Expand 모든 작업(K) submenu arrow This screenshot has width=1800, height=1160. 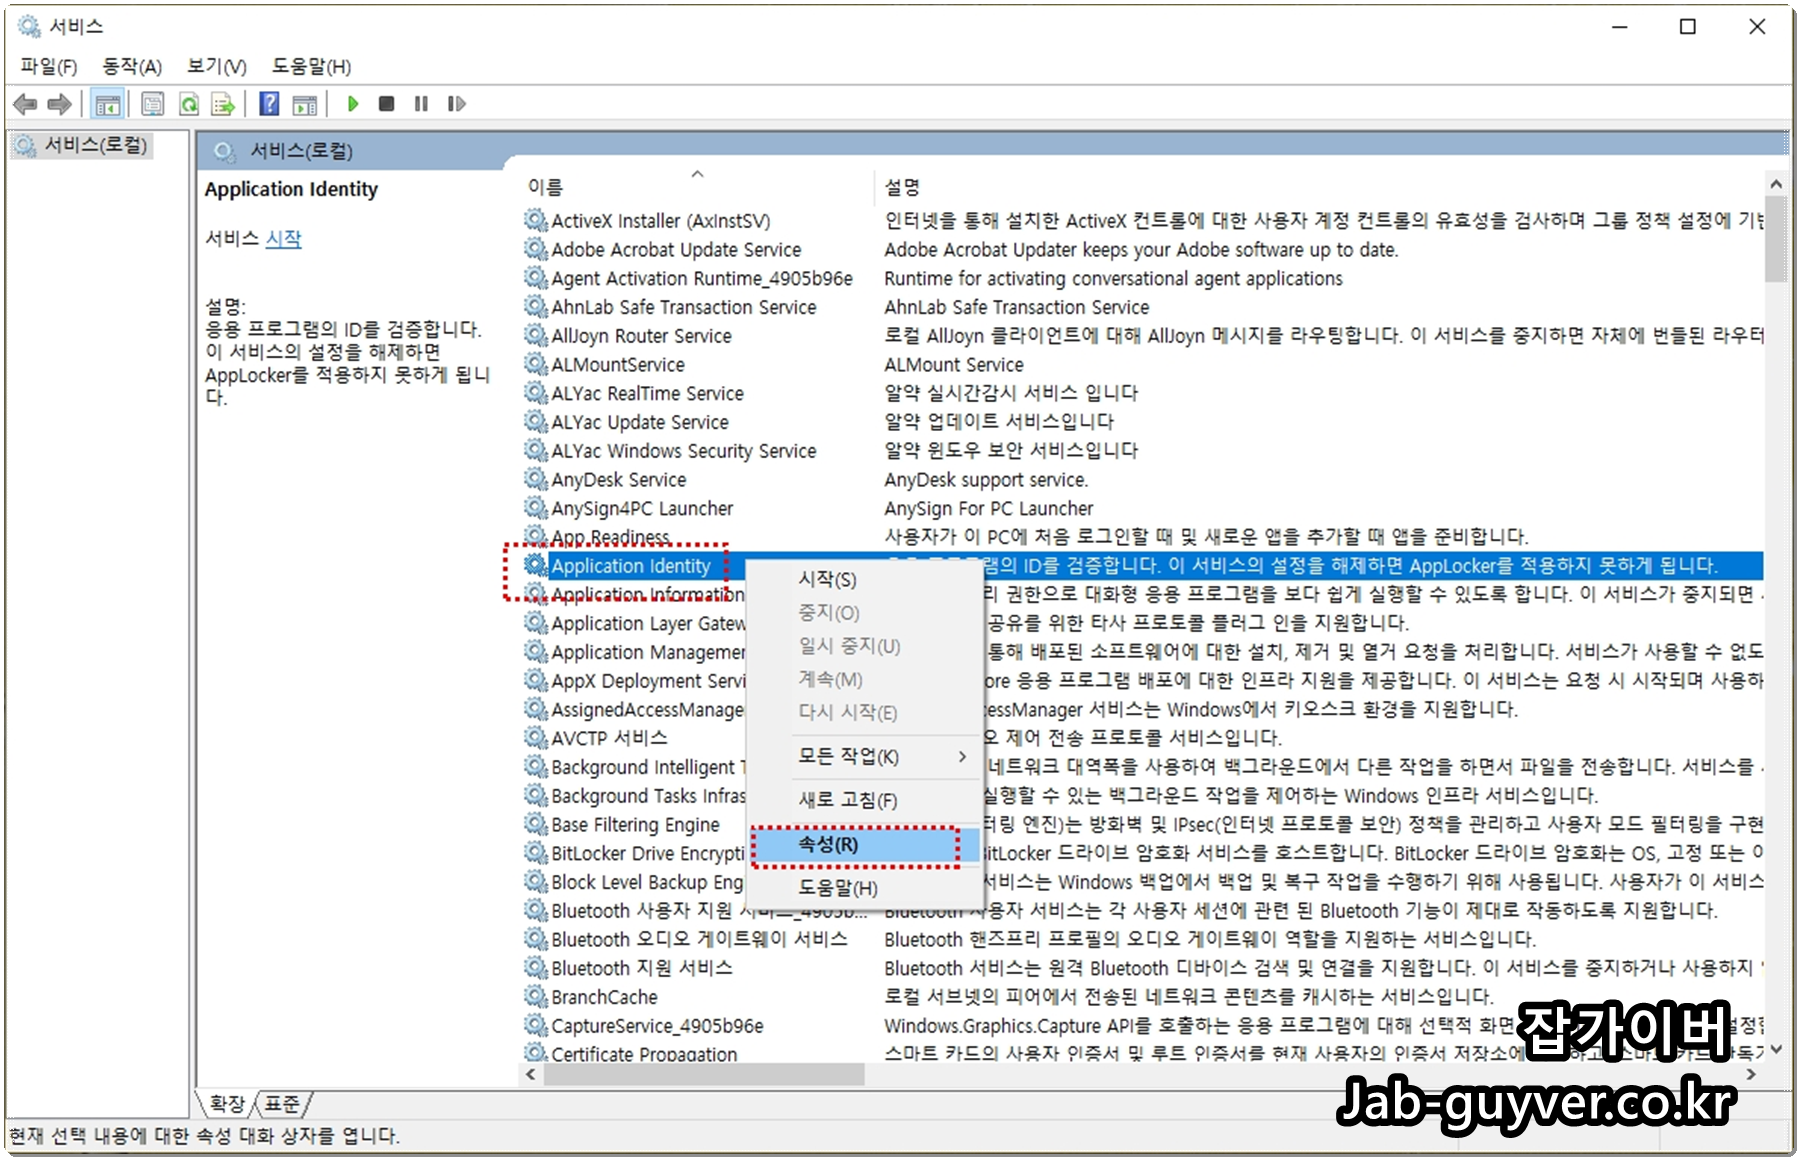(x=962, y=757)
